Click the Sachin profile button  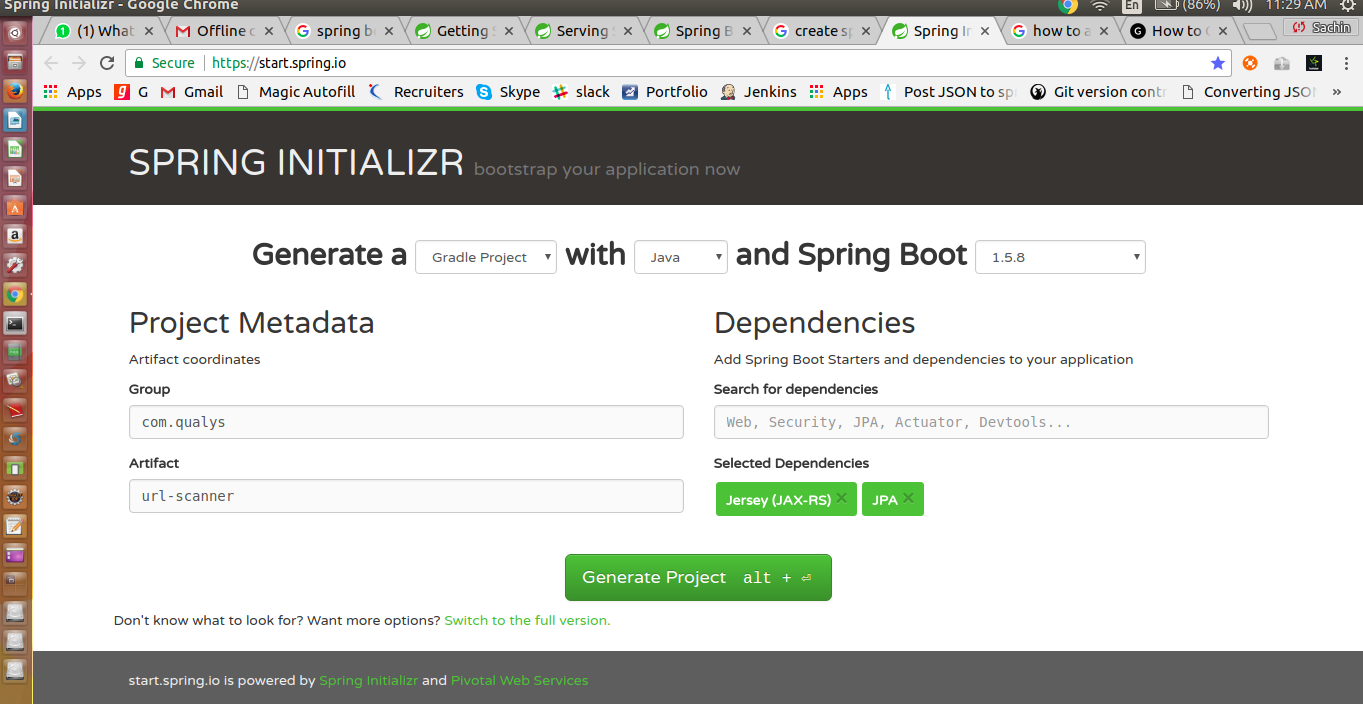(x=1322, y=27)
